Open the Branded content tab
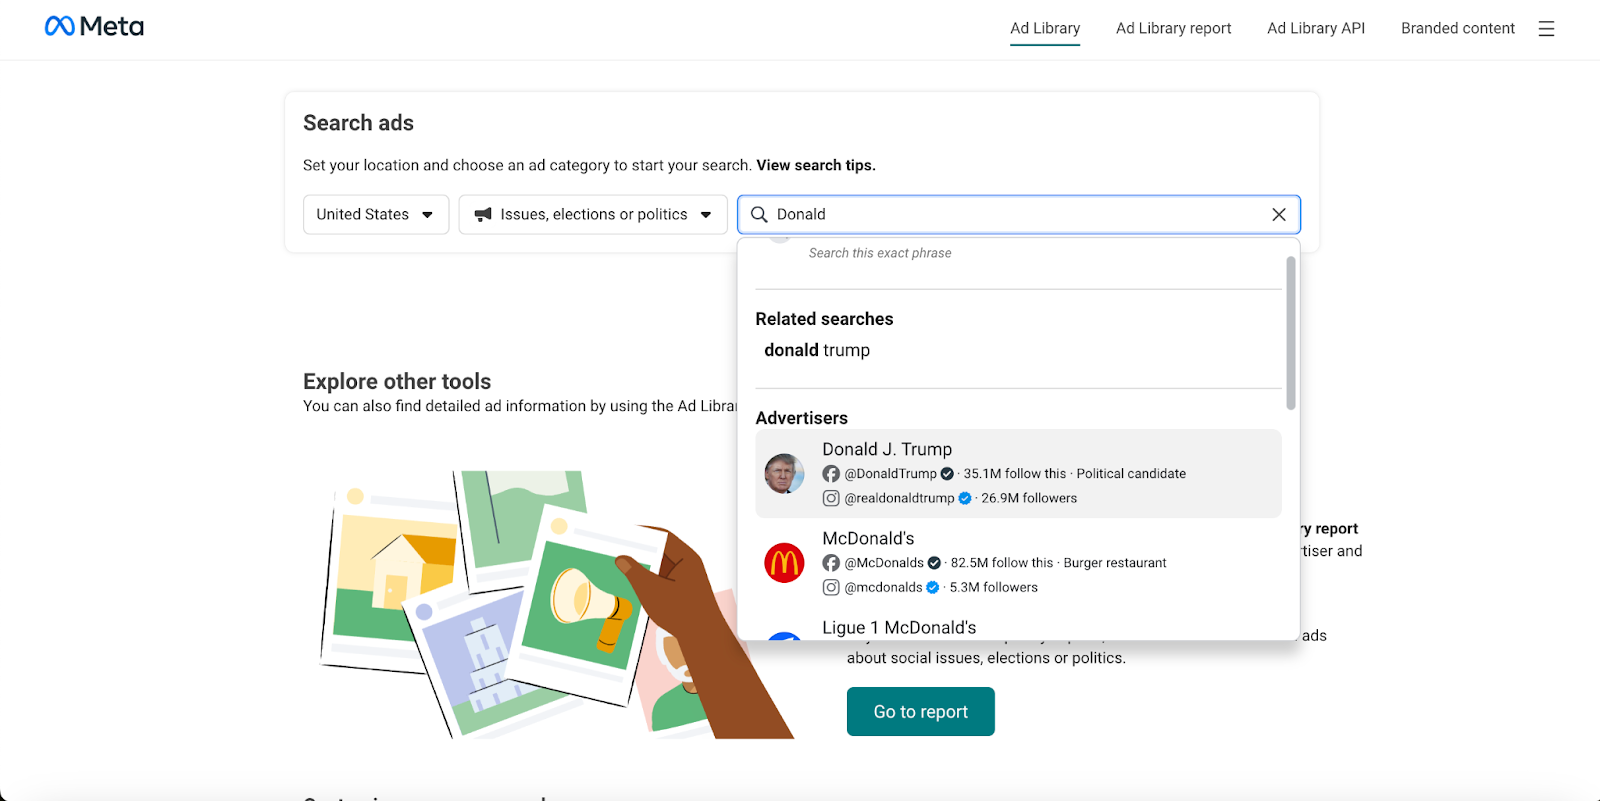 pyautogui.click(x=1458, y=28)
